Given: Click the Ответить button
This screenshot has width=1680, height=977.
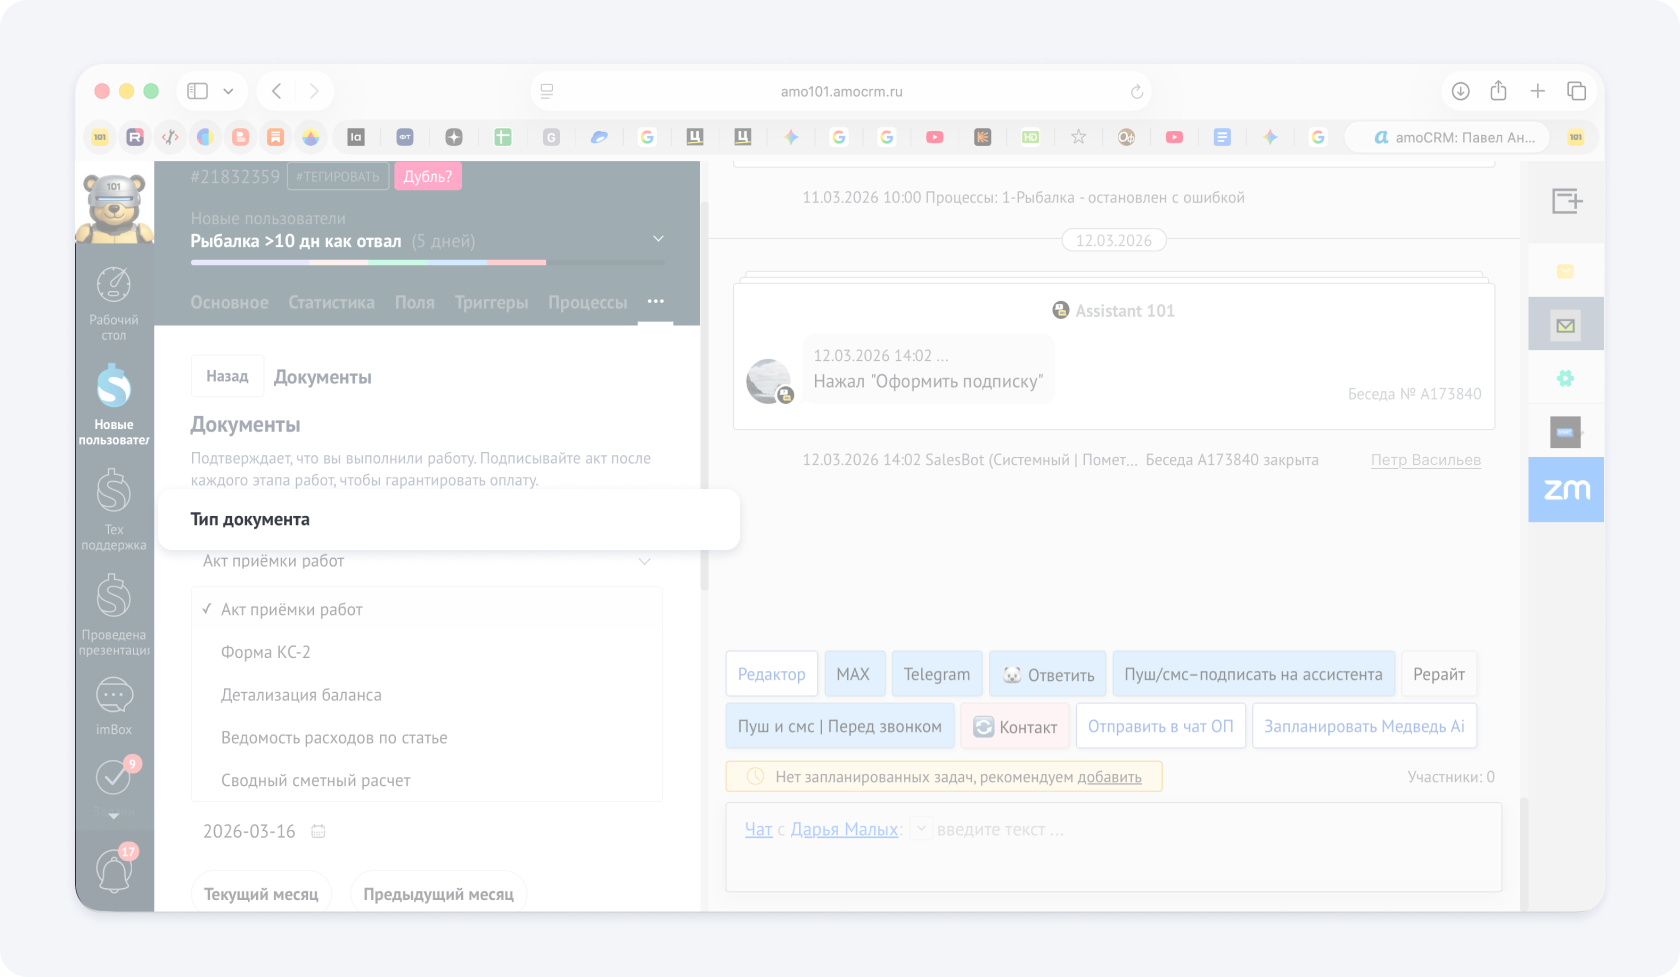Looking at the screenshot, I should pyautogui.click(x=1048, y=674).
